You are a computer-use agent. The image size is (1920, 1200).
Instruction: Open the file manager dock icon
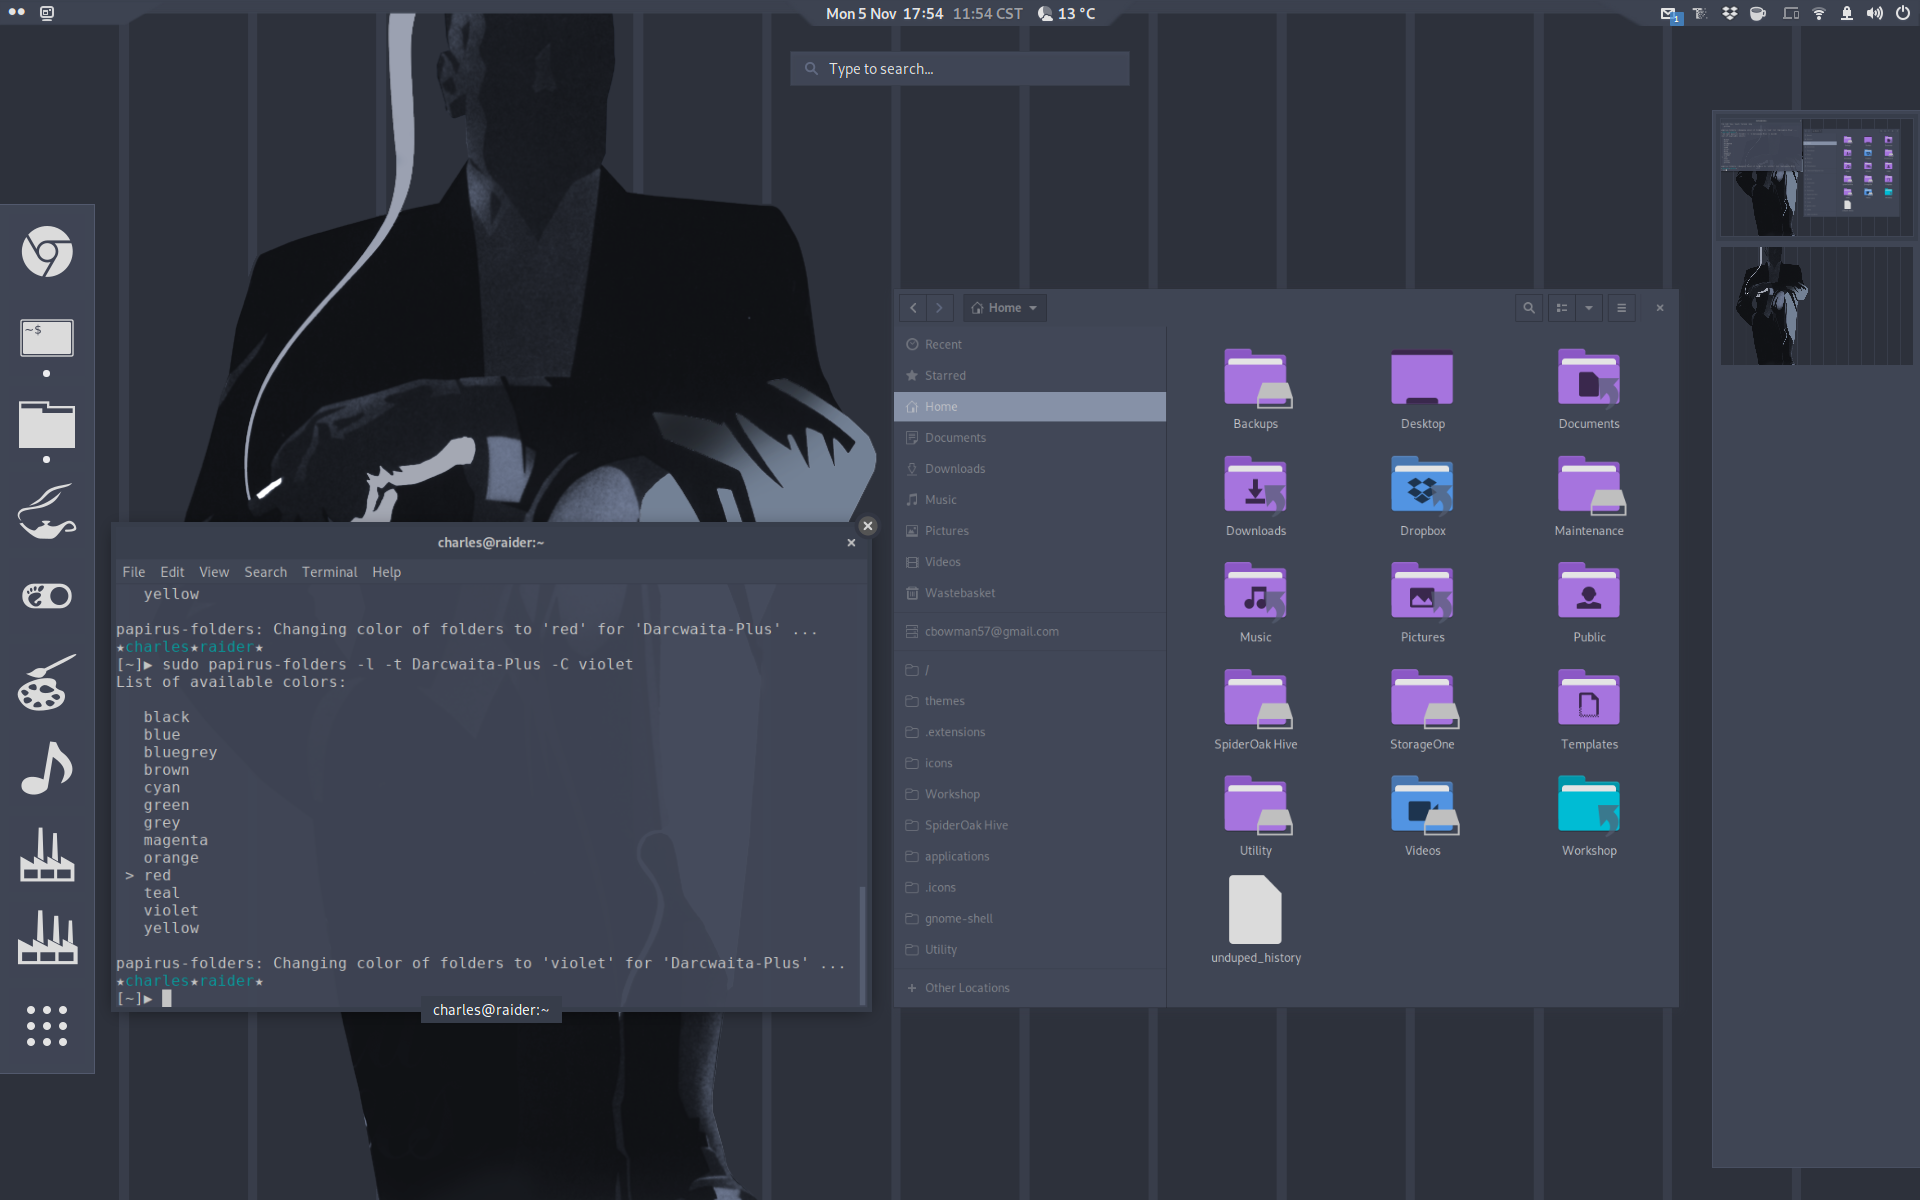point(47,425)
